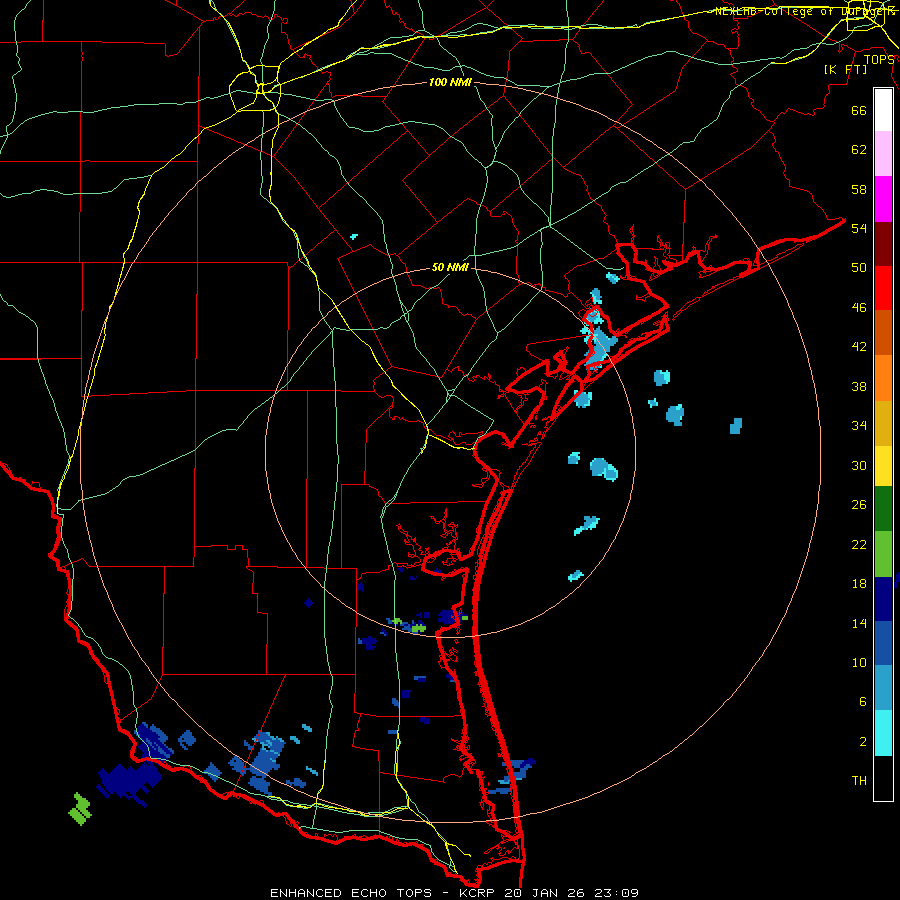Click the '[K FT]' units label
The width and height of the screenshot is (900, 900).
pos(845,70)
